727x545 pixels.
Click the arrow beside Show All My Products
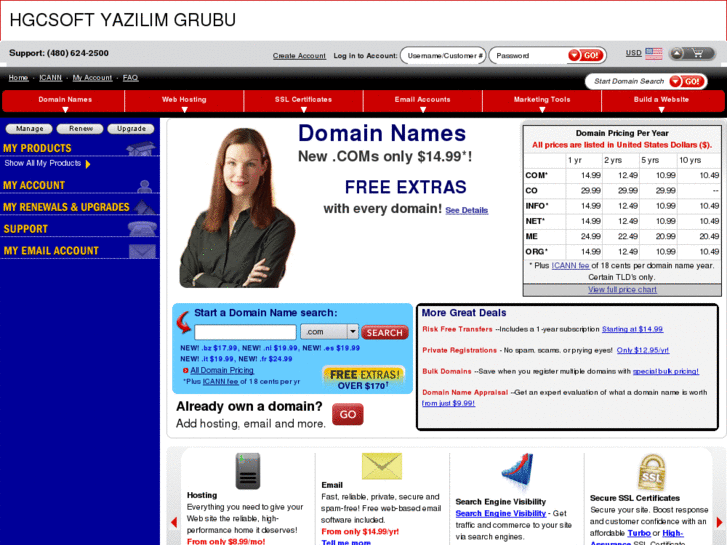(88, 164)
